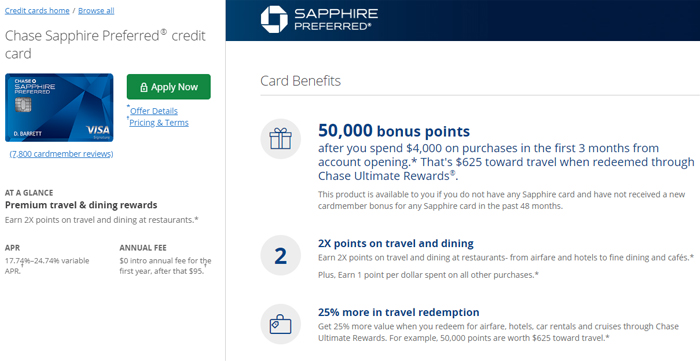This screenshot has width=700, height=361.
Task: Click the number 2 points circle icon
Action: point(280,256)
